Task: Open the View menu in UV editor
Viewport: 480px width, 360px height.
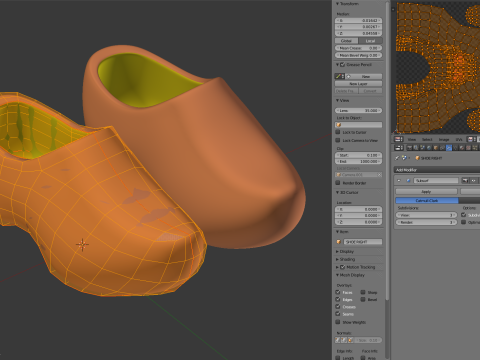Action: 412,139
